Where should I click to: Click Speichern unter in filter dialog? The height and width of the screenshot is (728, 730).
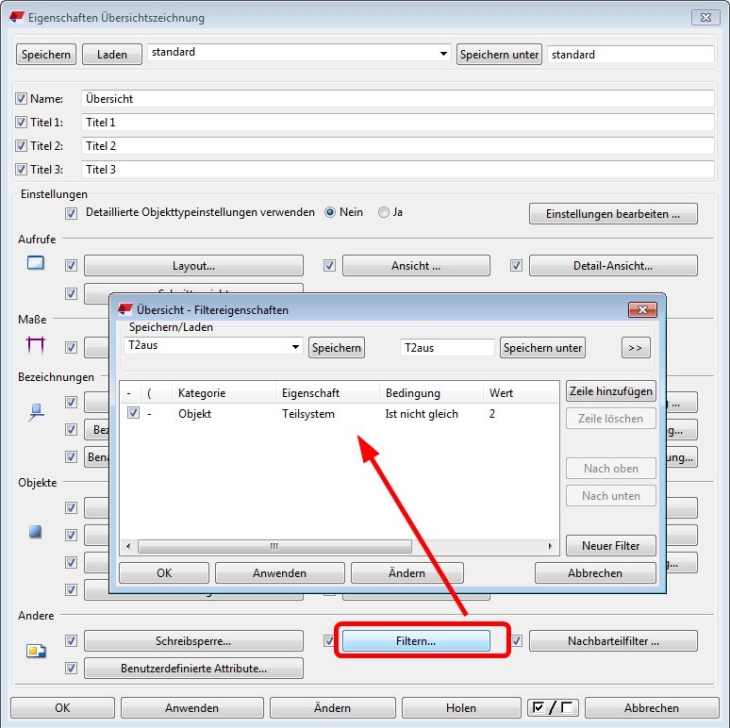pyautogui.click(x=542, y=348)
